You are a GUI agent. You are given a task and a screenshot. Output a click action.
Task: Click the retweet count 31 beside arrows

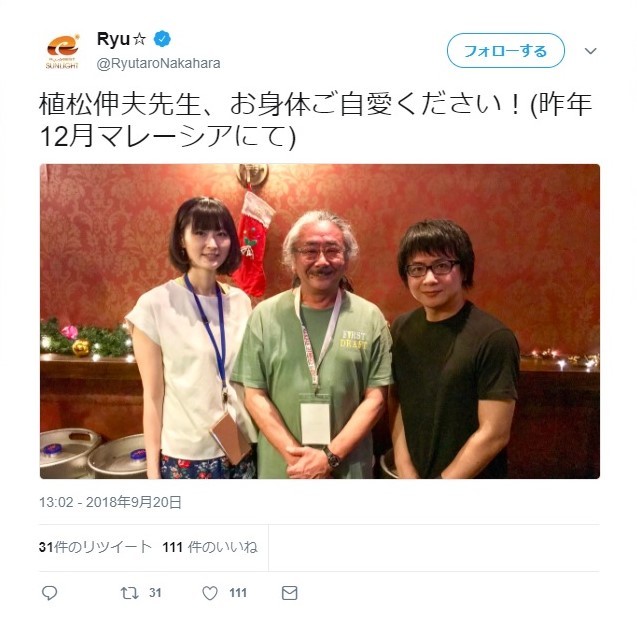155,593
